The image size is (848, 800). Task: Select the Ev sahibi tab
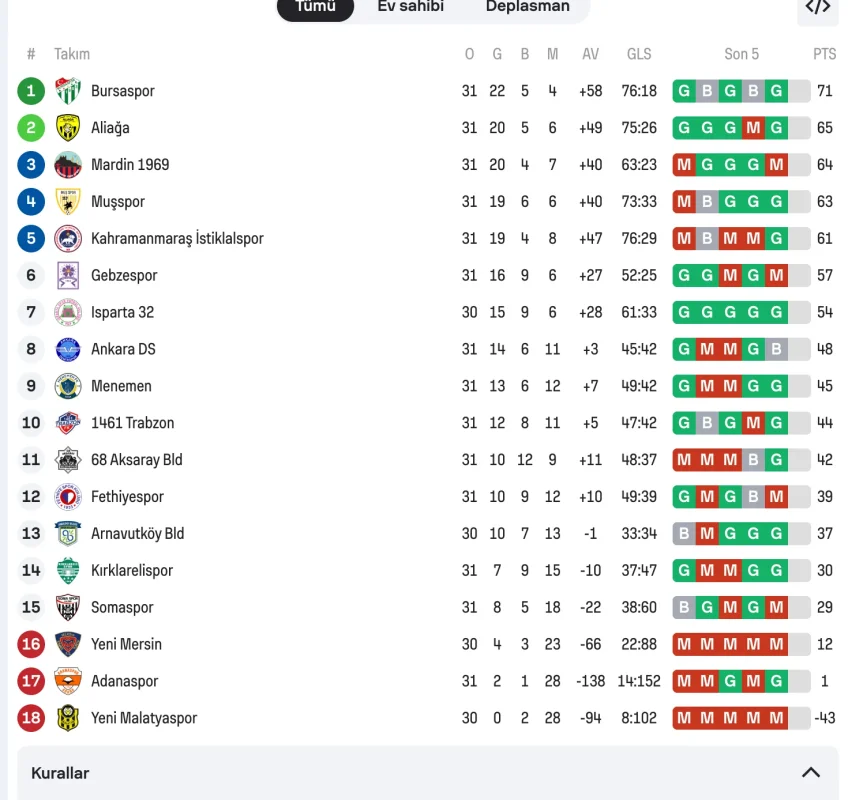pos(410,7)
